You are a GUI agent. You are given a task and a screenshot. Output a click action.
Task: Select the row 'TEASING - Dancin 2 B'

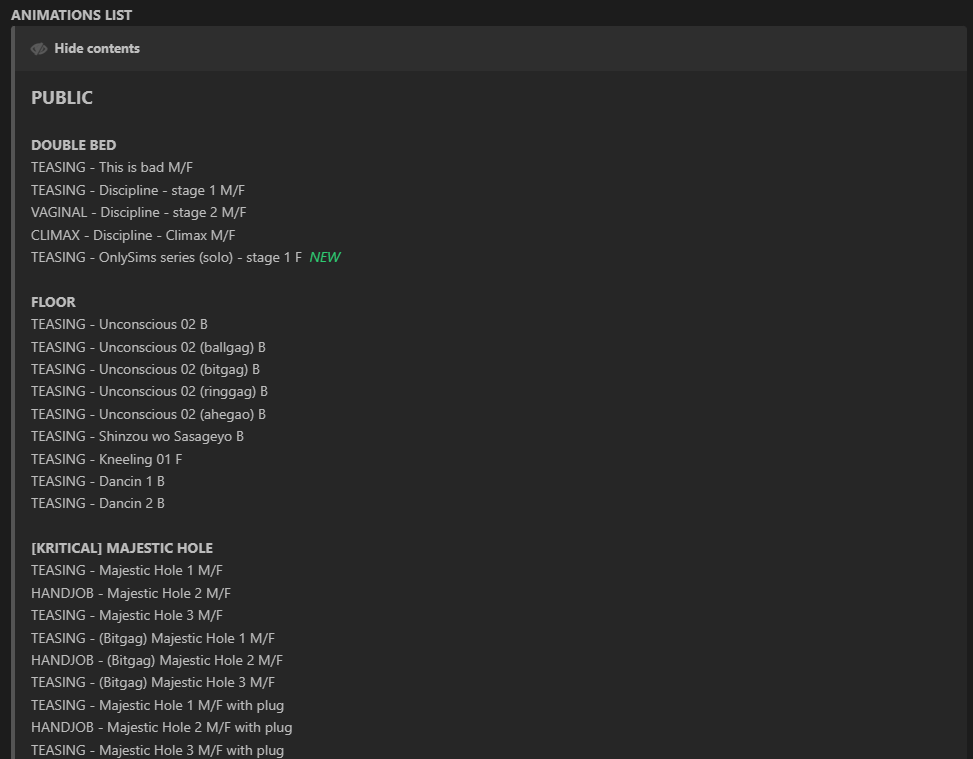pyautogui.click(x=98, y=503)
